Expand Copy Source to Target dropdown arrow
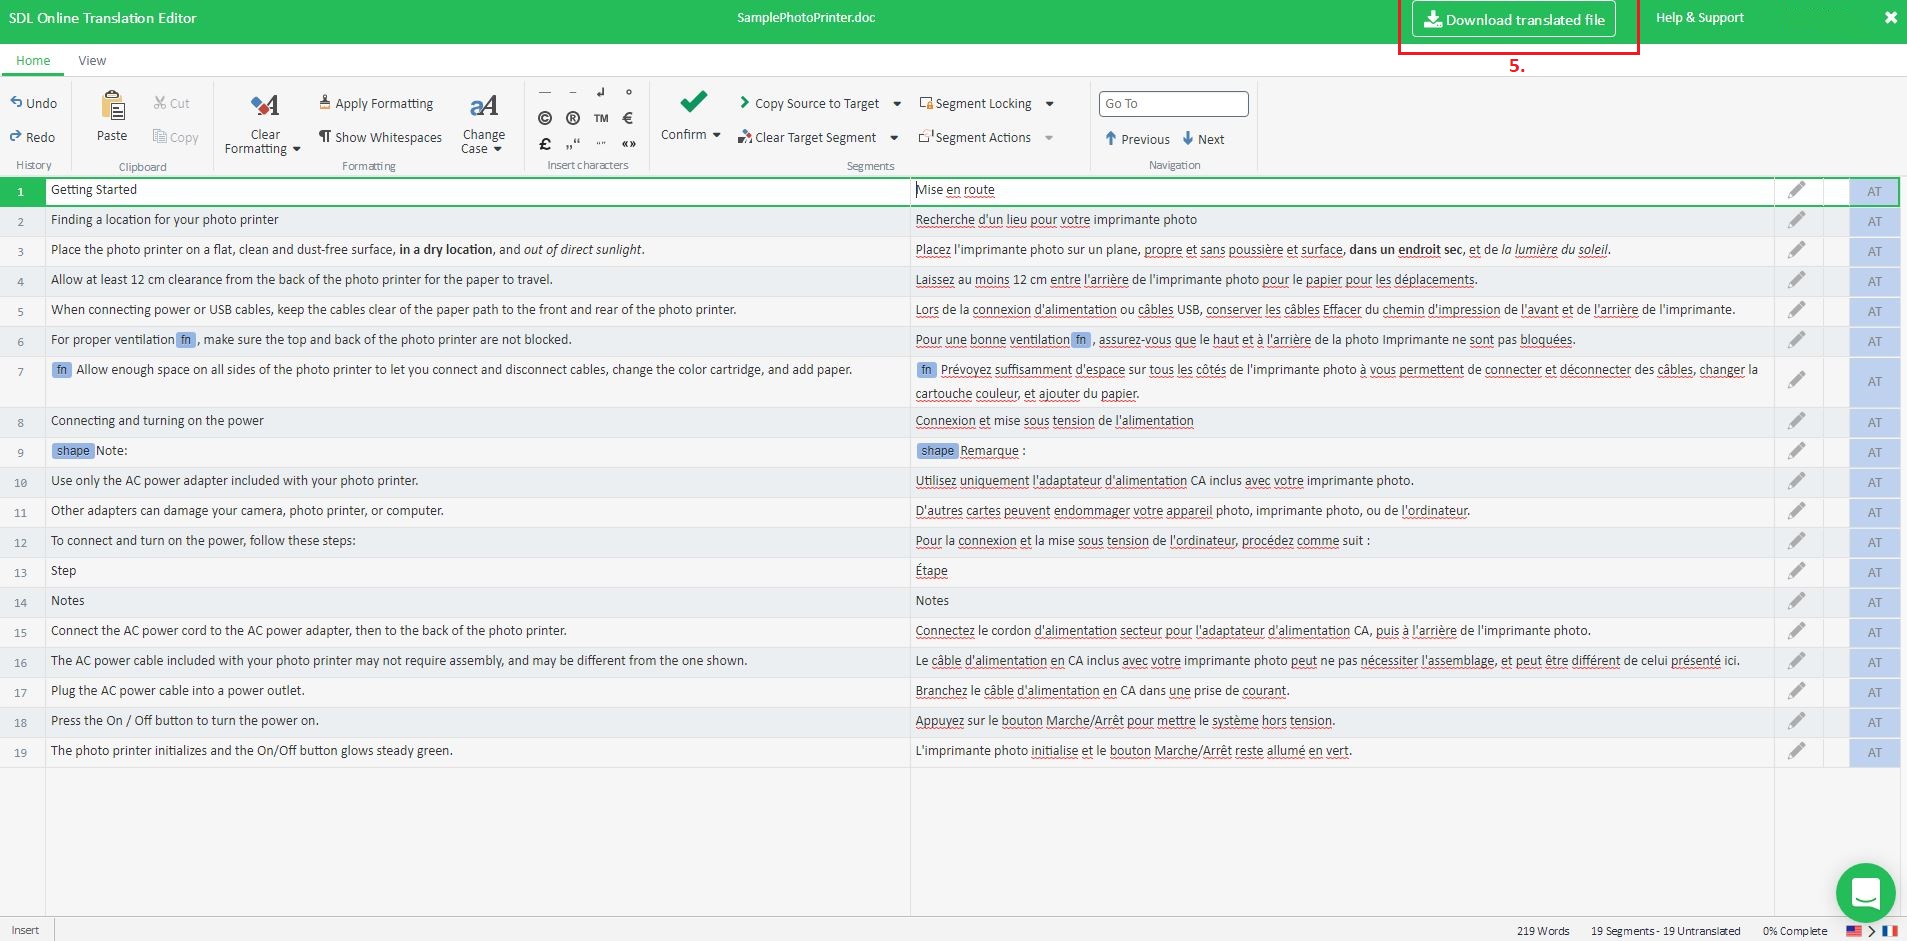 [x=897, y=104]
